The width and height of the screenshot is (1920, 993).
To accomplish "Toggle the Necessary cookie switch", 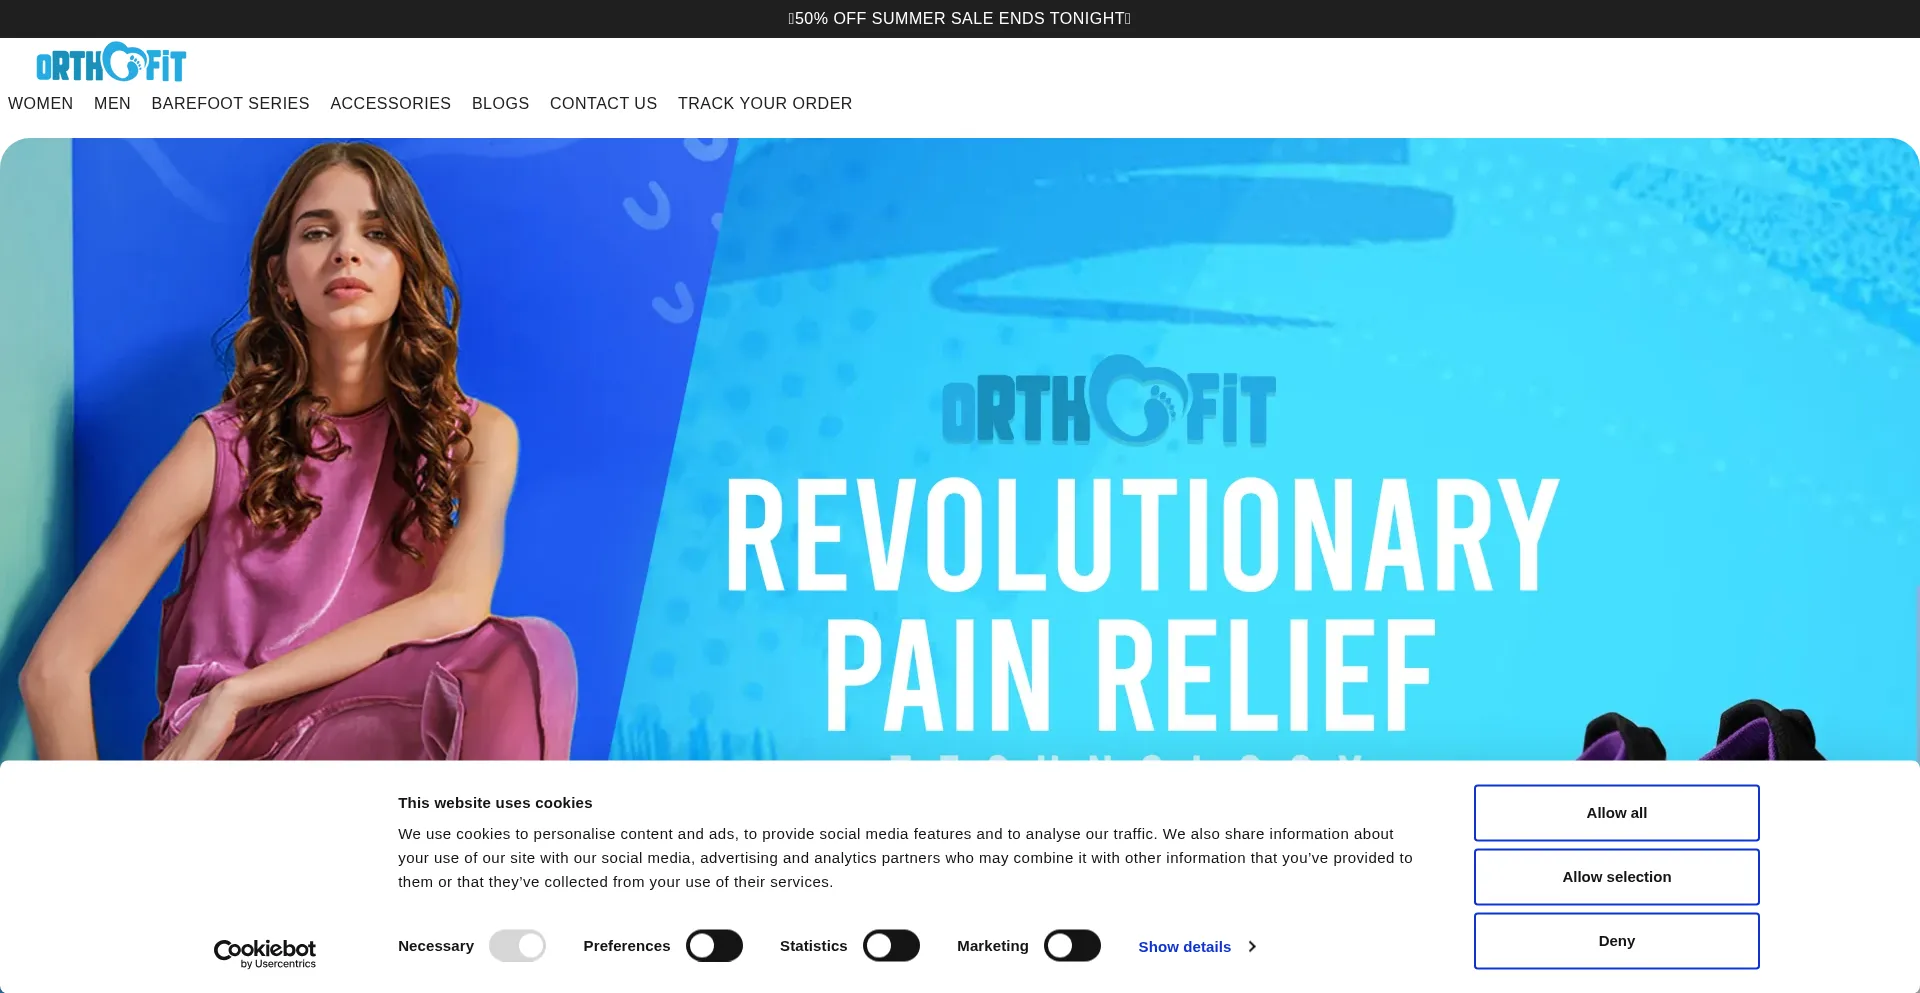I will coord(517,946).
